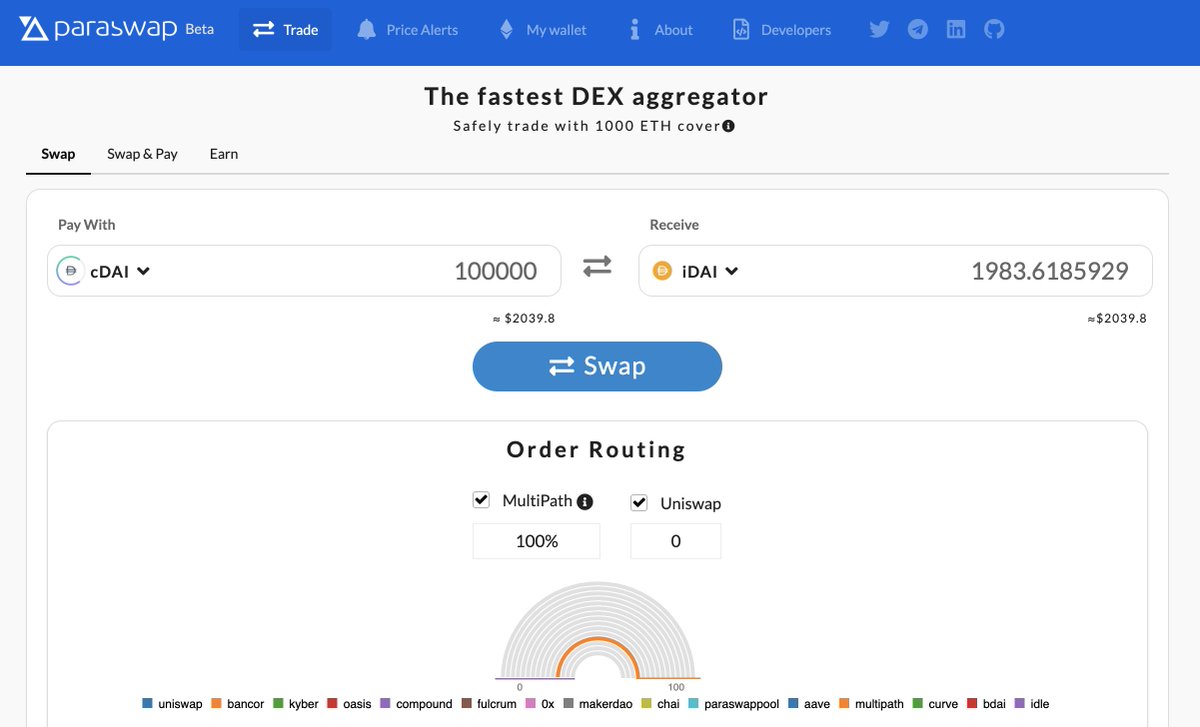Click the bancor legend swatch
This screenshot has width=1200, height=727.
click(x=217, y=704)
